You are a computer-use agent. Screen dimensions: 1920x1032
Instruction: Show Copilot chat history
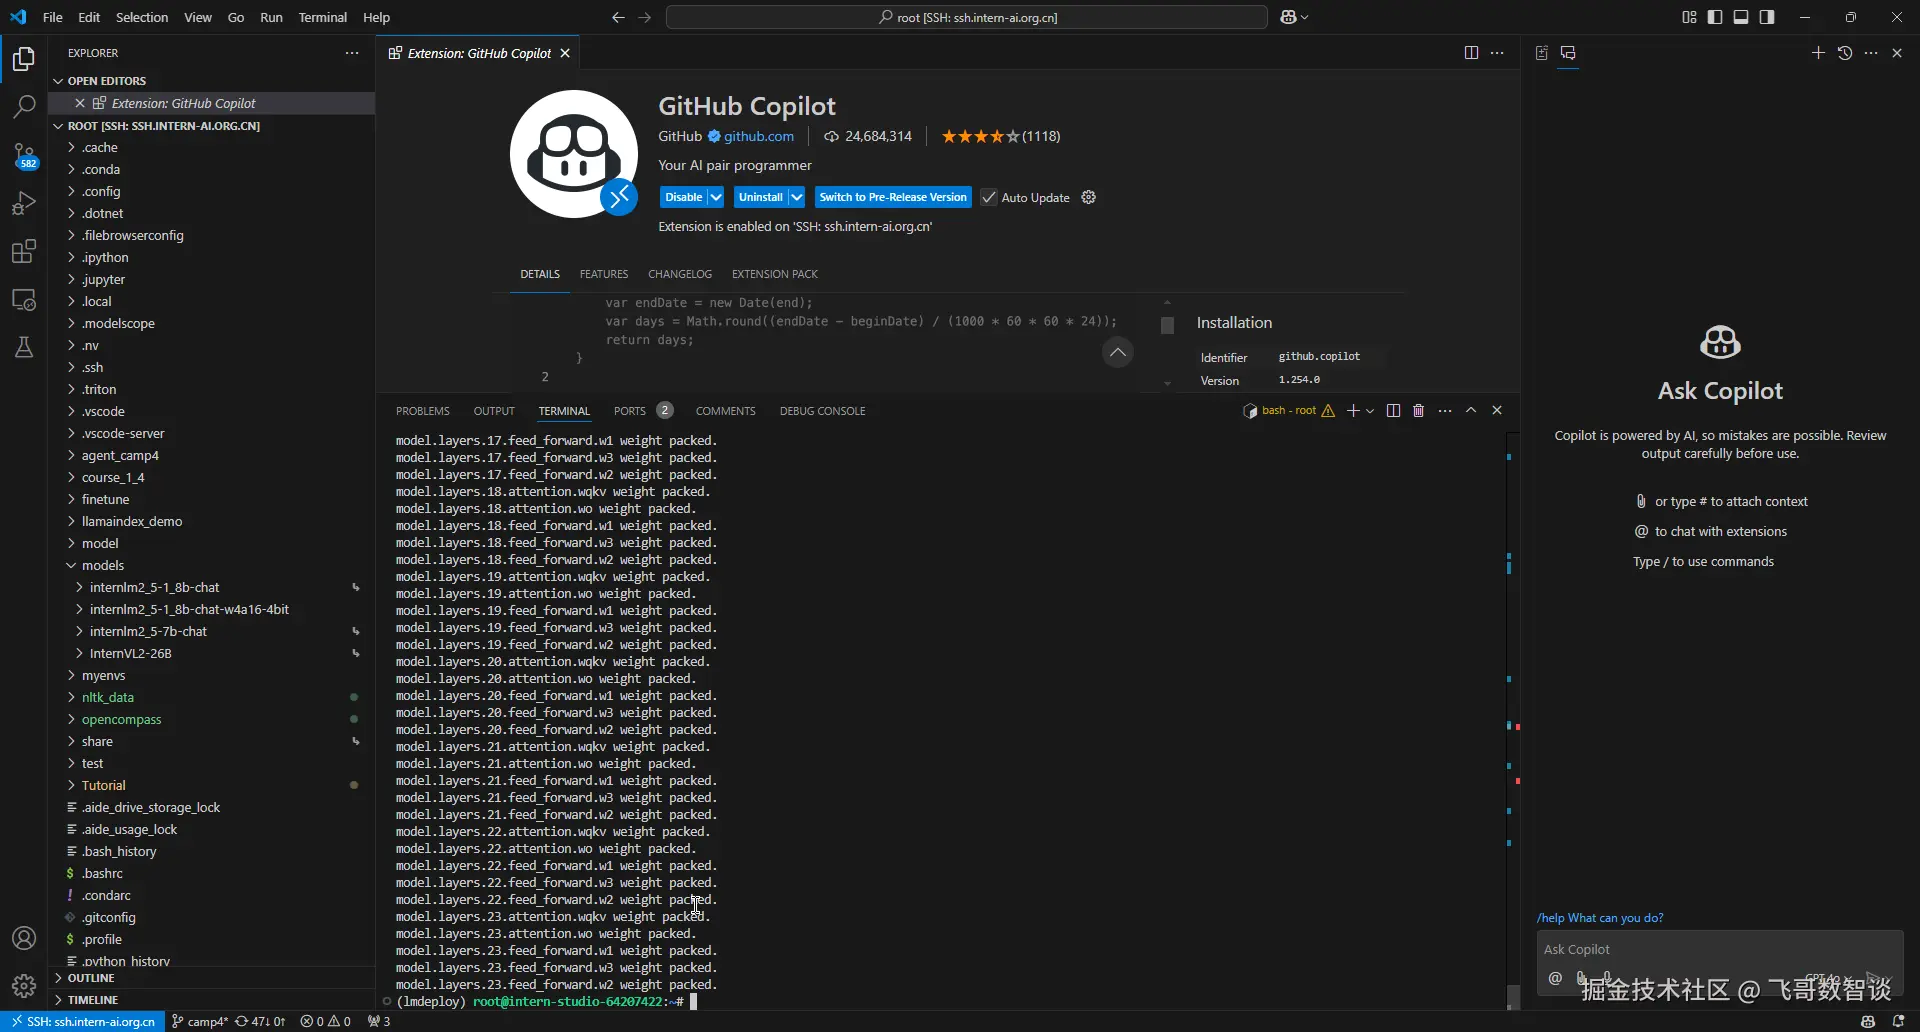pyautogui.click(x=1845, y=53)
